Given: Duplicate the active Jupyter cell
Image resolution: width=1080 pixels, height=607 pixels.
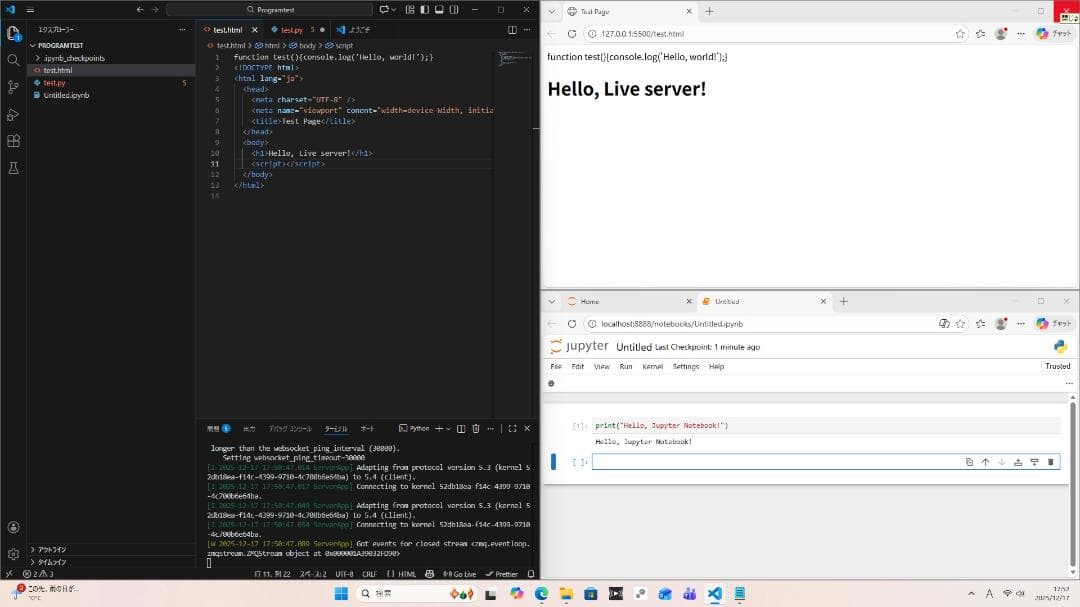Looking at the screenshot, I should coord(969,462).
